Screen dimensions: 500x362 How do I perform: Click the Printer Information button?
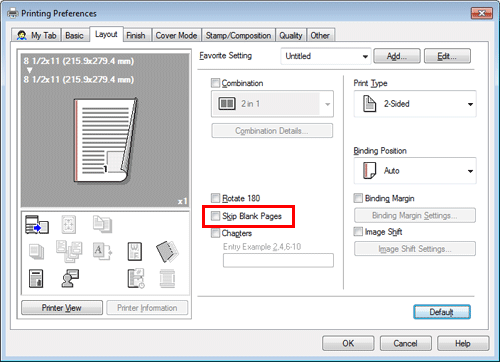[x=147, y=308]
